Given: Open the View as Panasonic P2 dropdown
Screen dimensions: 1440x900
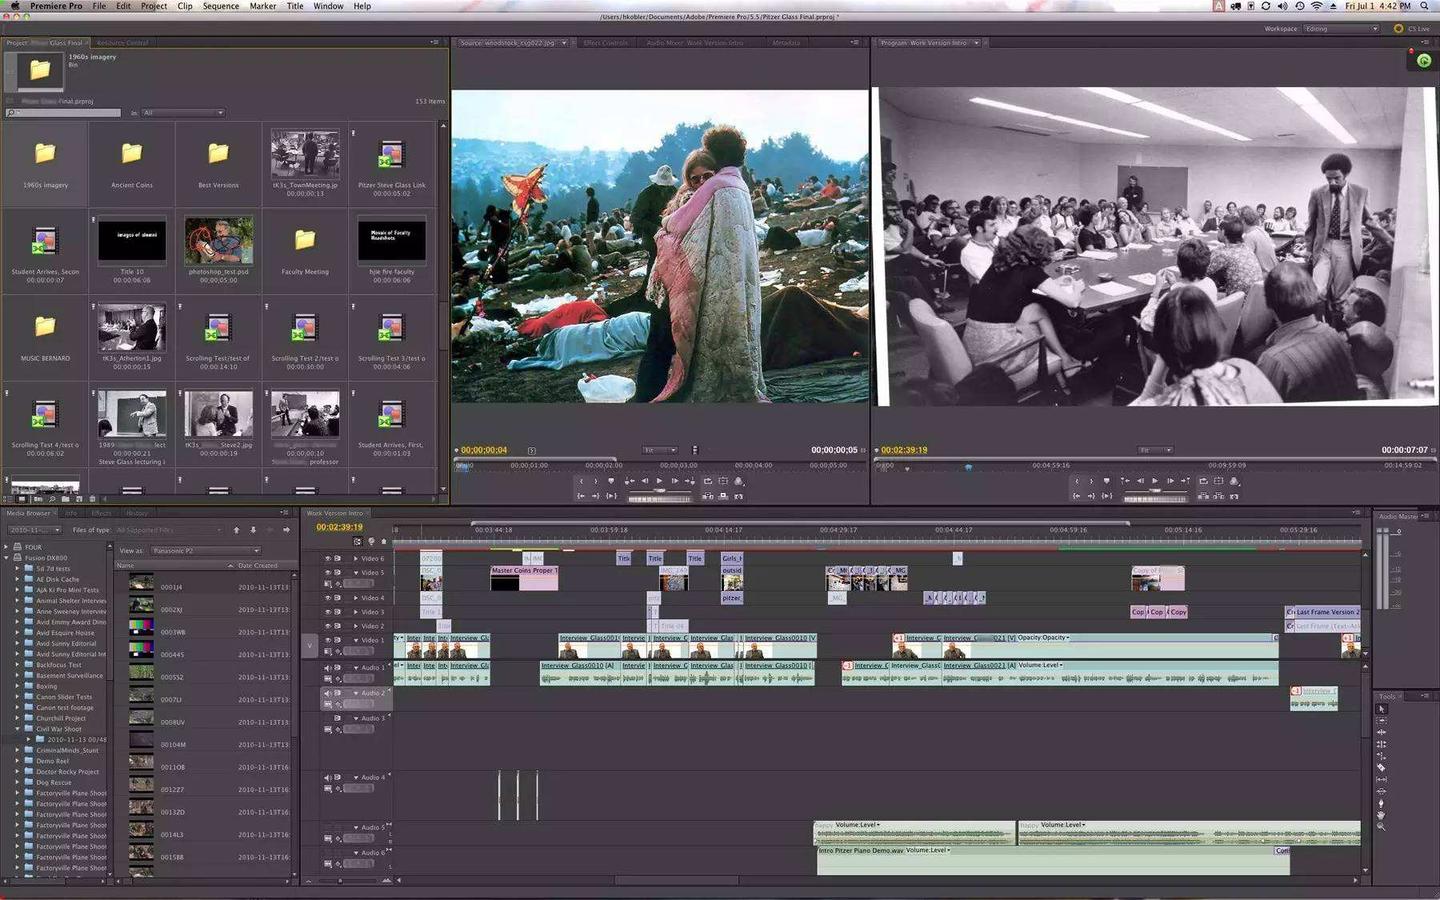Looking at the screenshot, I should 205,550.
